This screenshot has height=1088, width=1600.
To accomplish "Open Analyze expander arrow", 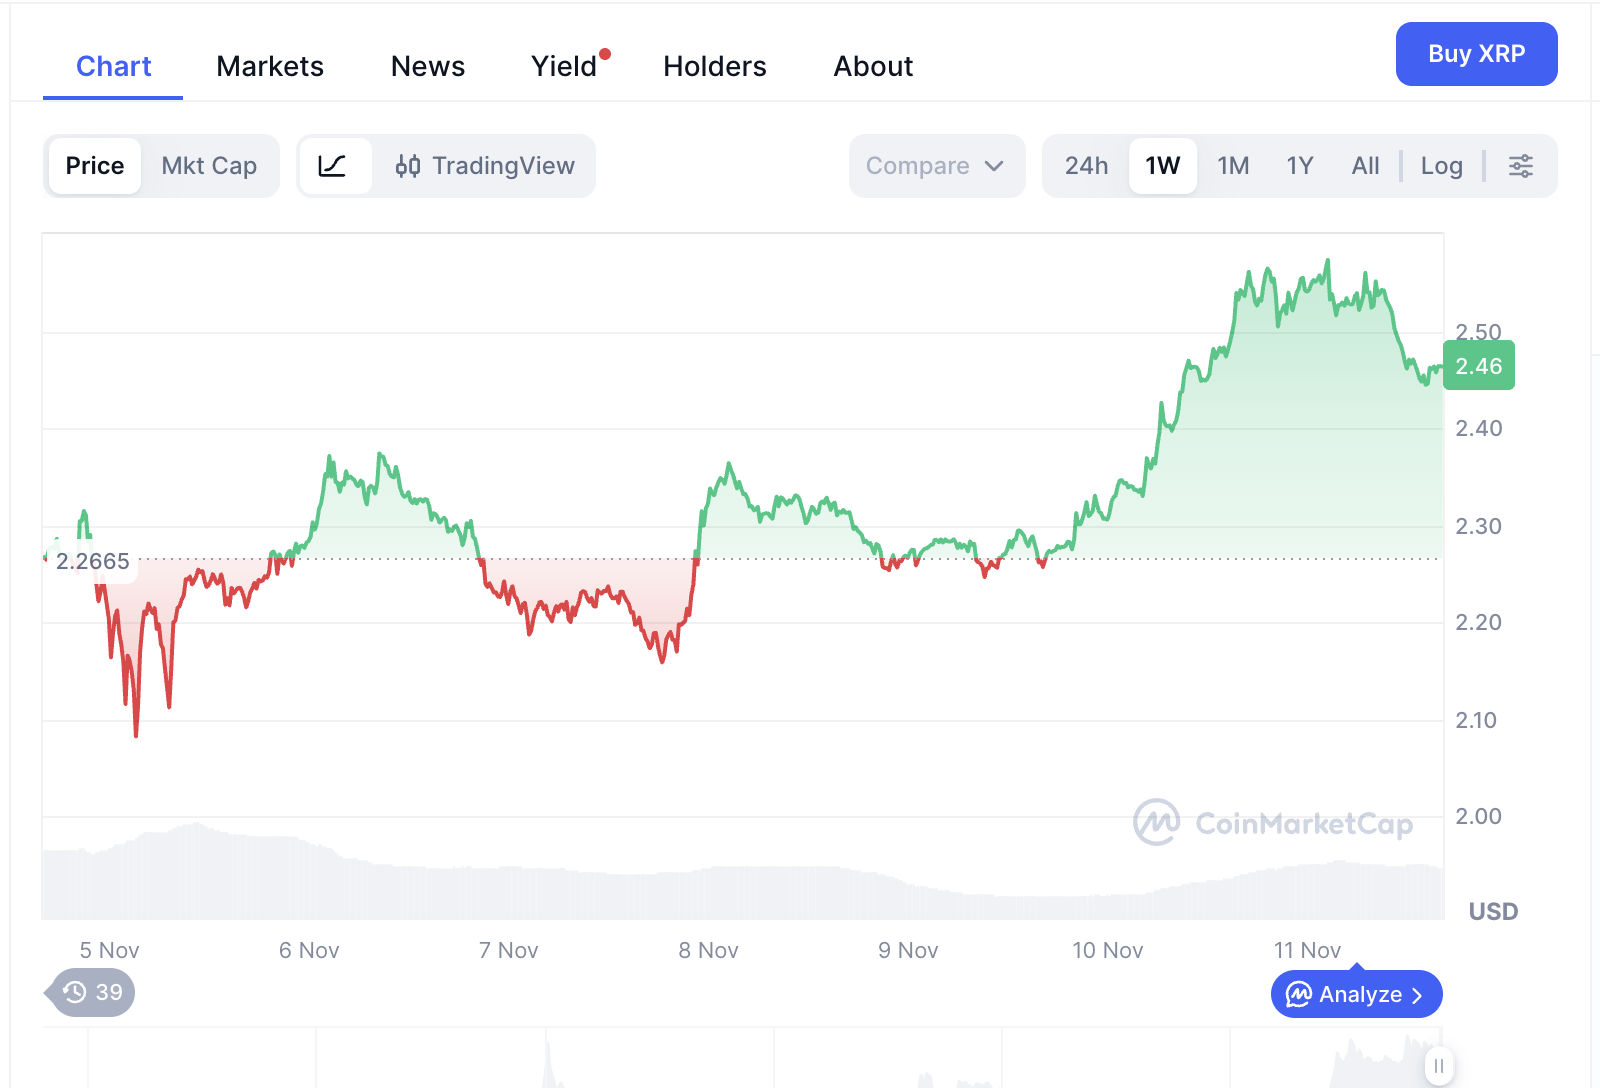I will pyautogui.click(x=1417, y=994).
